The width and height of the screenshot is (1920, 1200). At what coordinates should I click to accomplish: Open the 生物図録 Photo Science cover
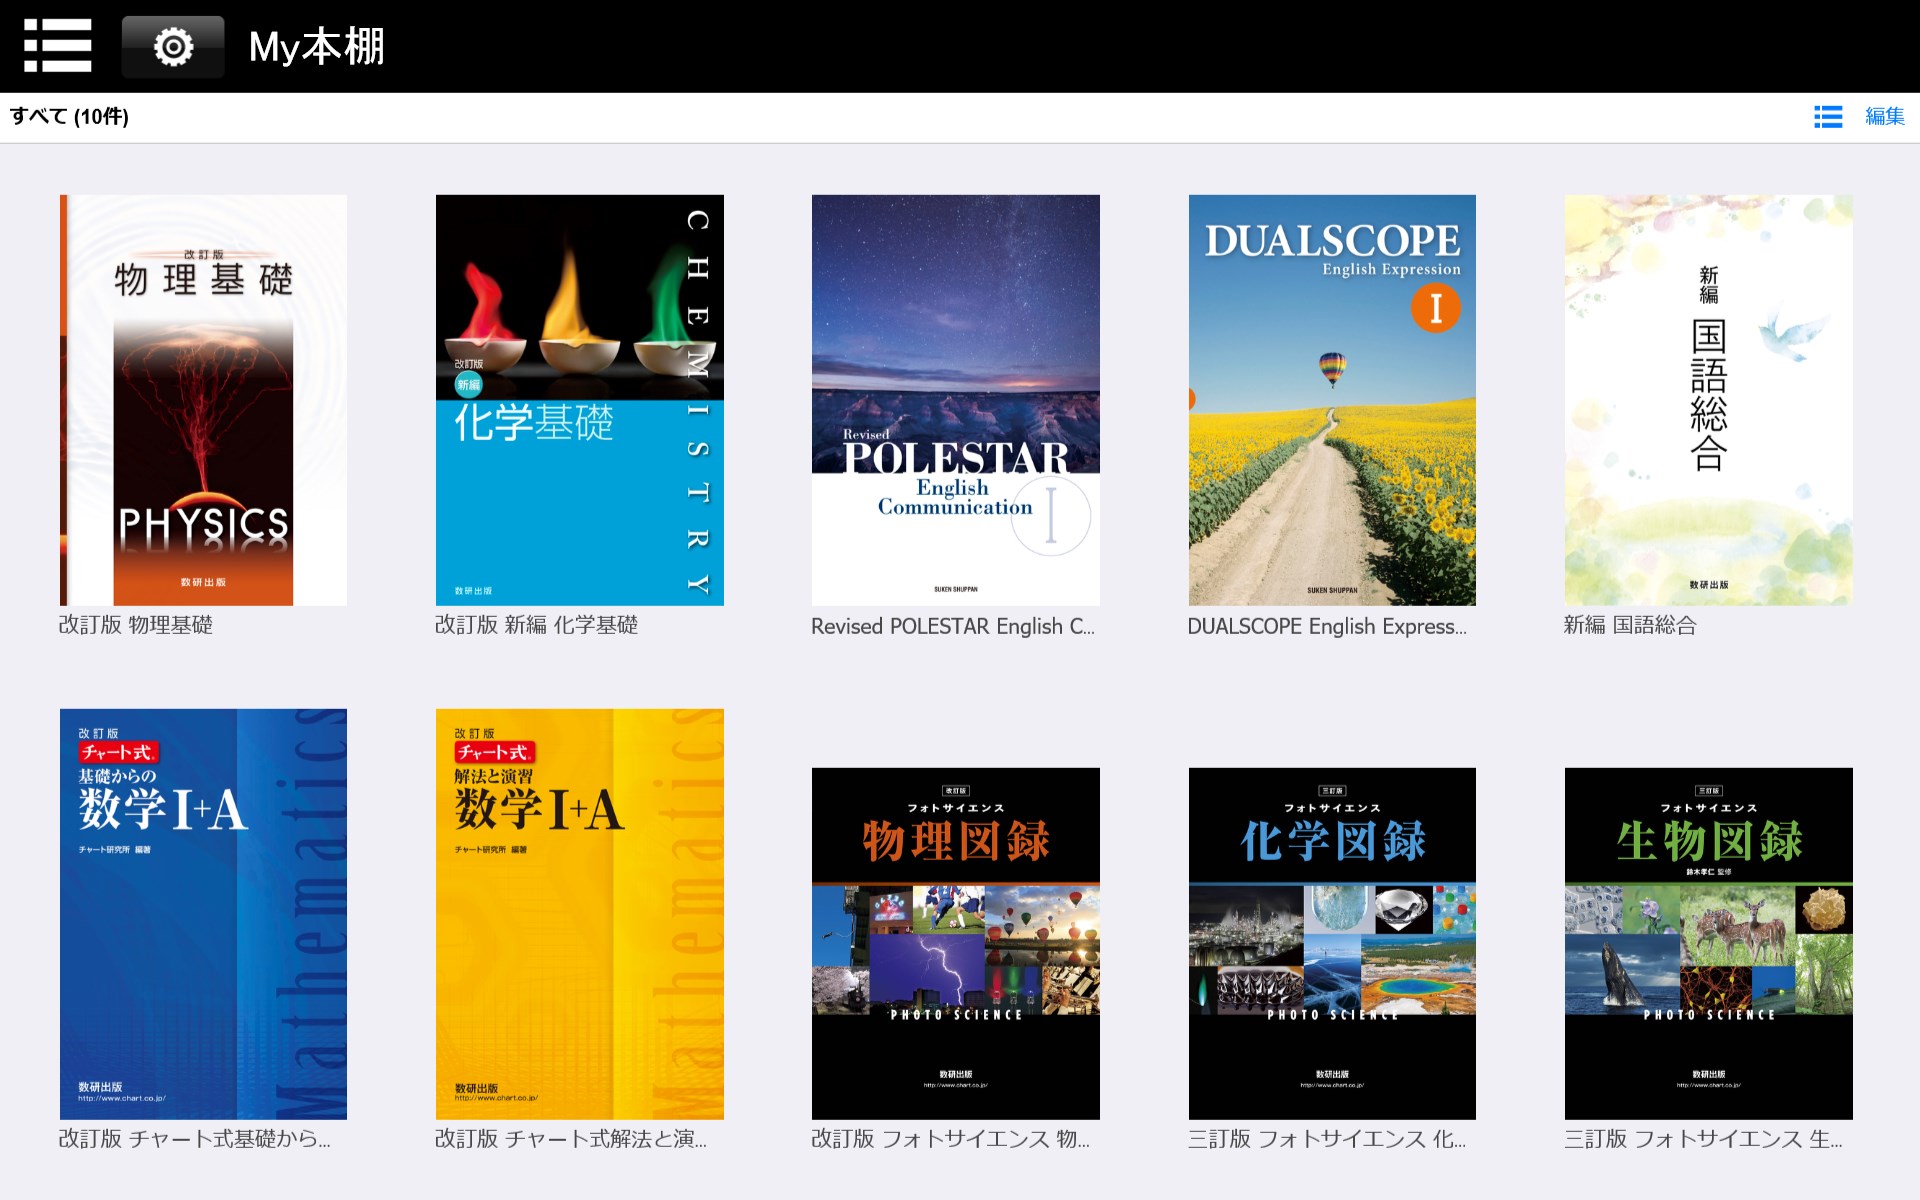1708,943
